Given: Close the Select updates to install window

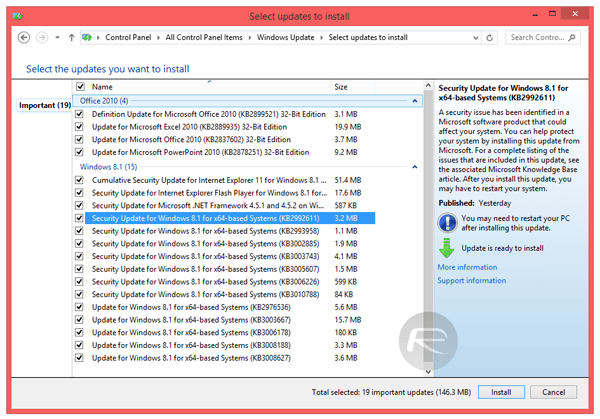Looking at the screenshot, I should click(x=575, y=14).
